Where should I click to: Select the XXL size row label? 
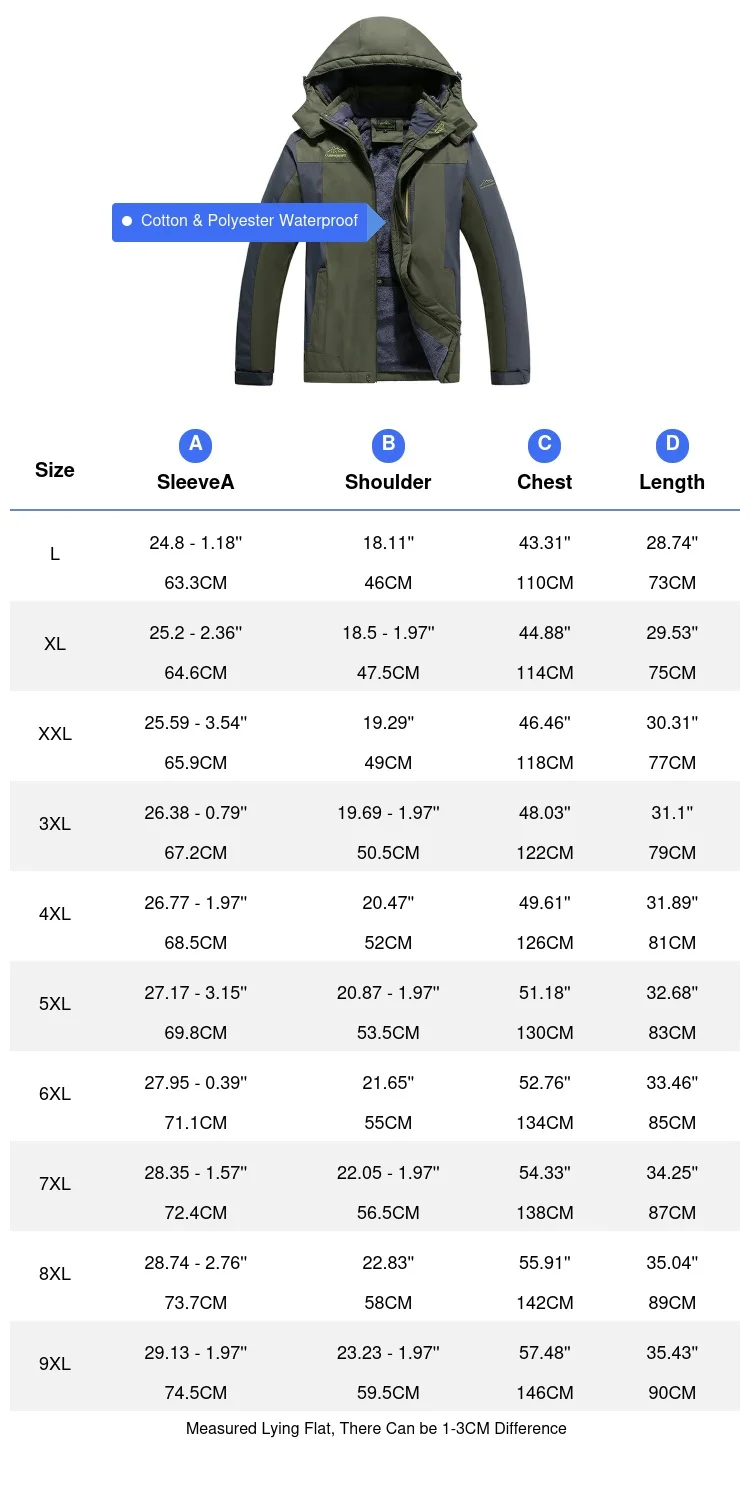55,734
